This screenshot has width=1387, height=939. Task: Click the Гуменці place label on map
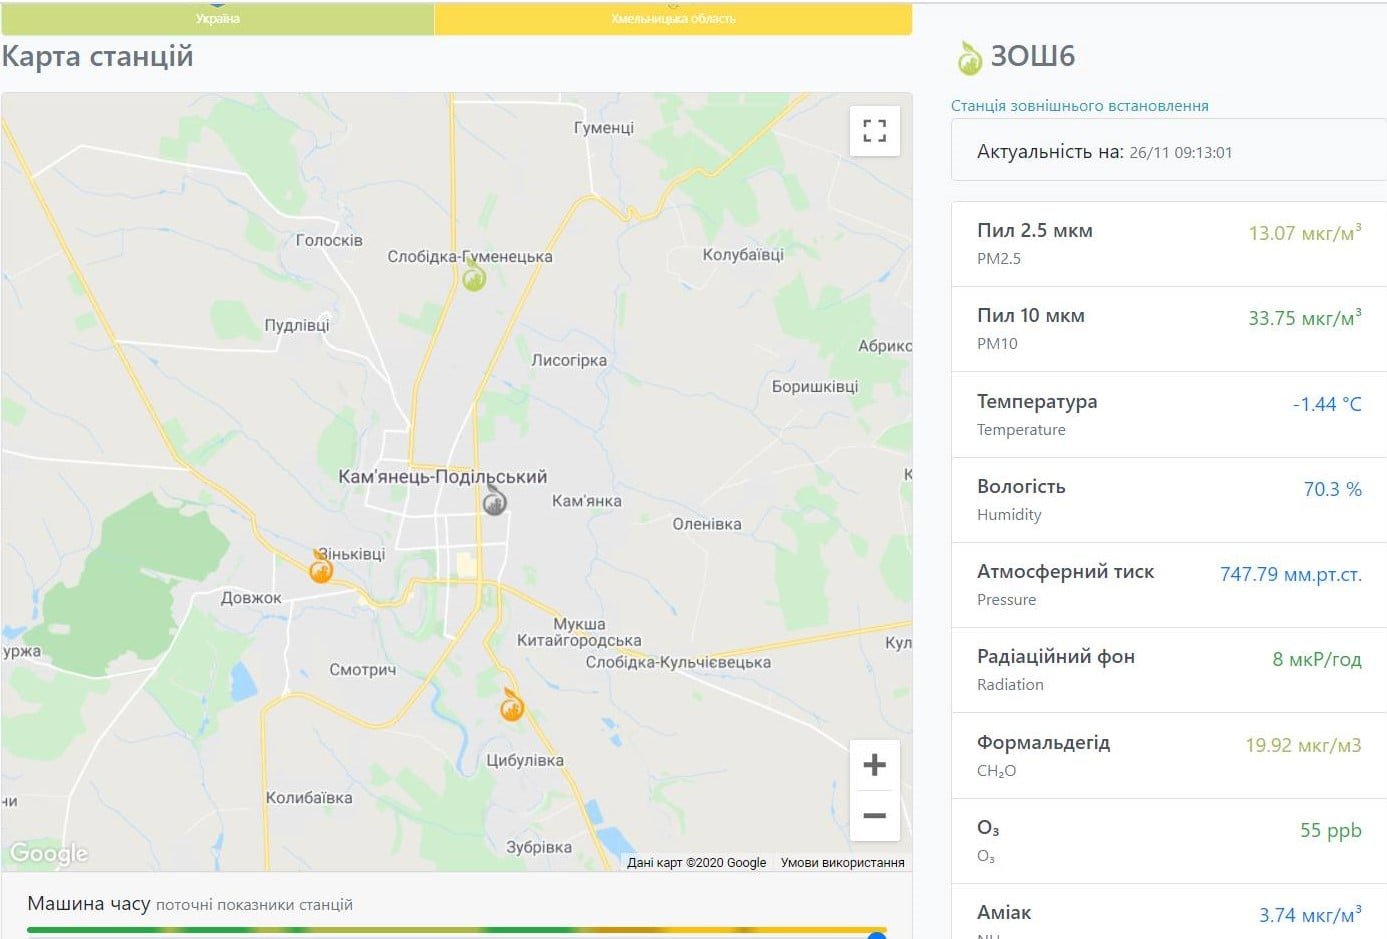tap(604, 128)
